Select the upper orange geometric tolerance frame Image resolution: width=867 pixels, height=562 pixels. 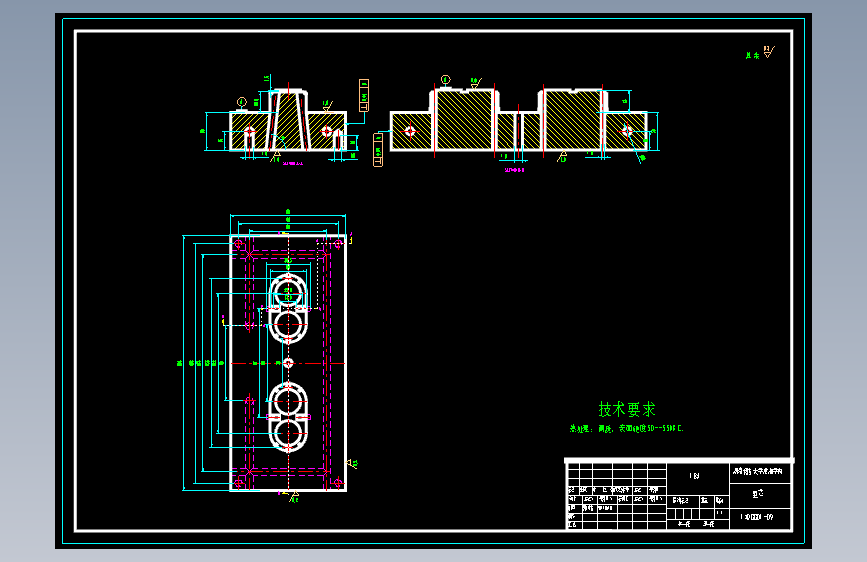(364, 96)
